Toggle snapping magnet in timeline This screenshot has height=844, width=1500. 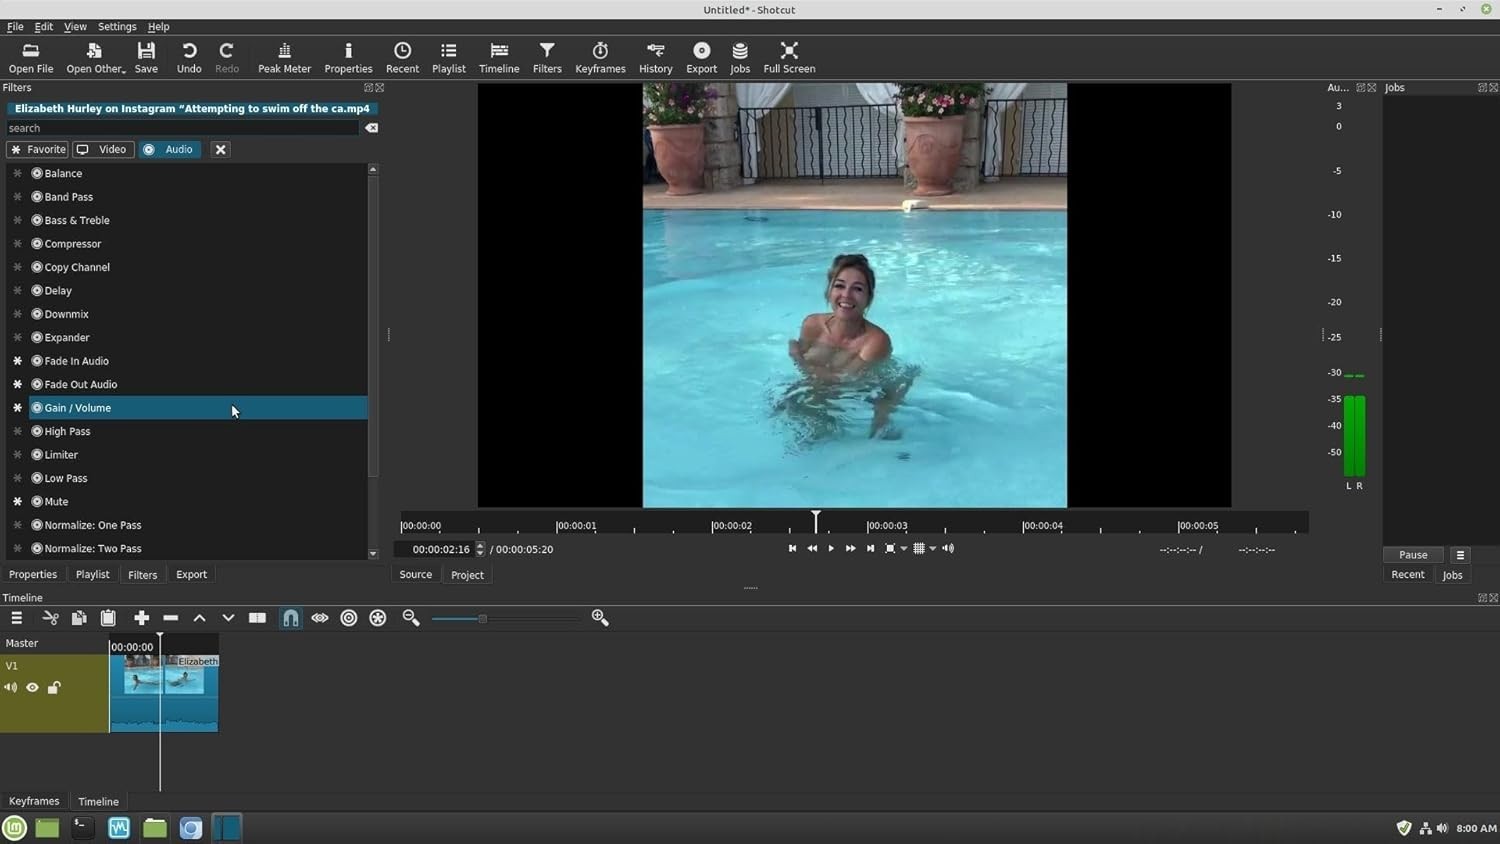click(290, 618)
